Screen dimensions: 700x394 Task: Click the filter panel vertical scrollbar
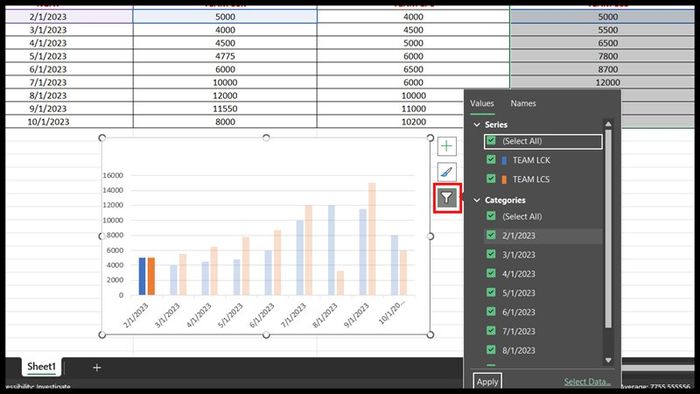[608, 228]
